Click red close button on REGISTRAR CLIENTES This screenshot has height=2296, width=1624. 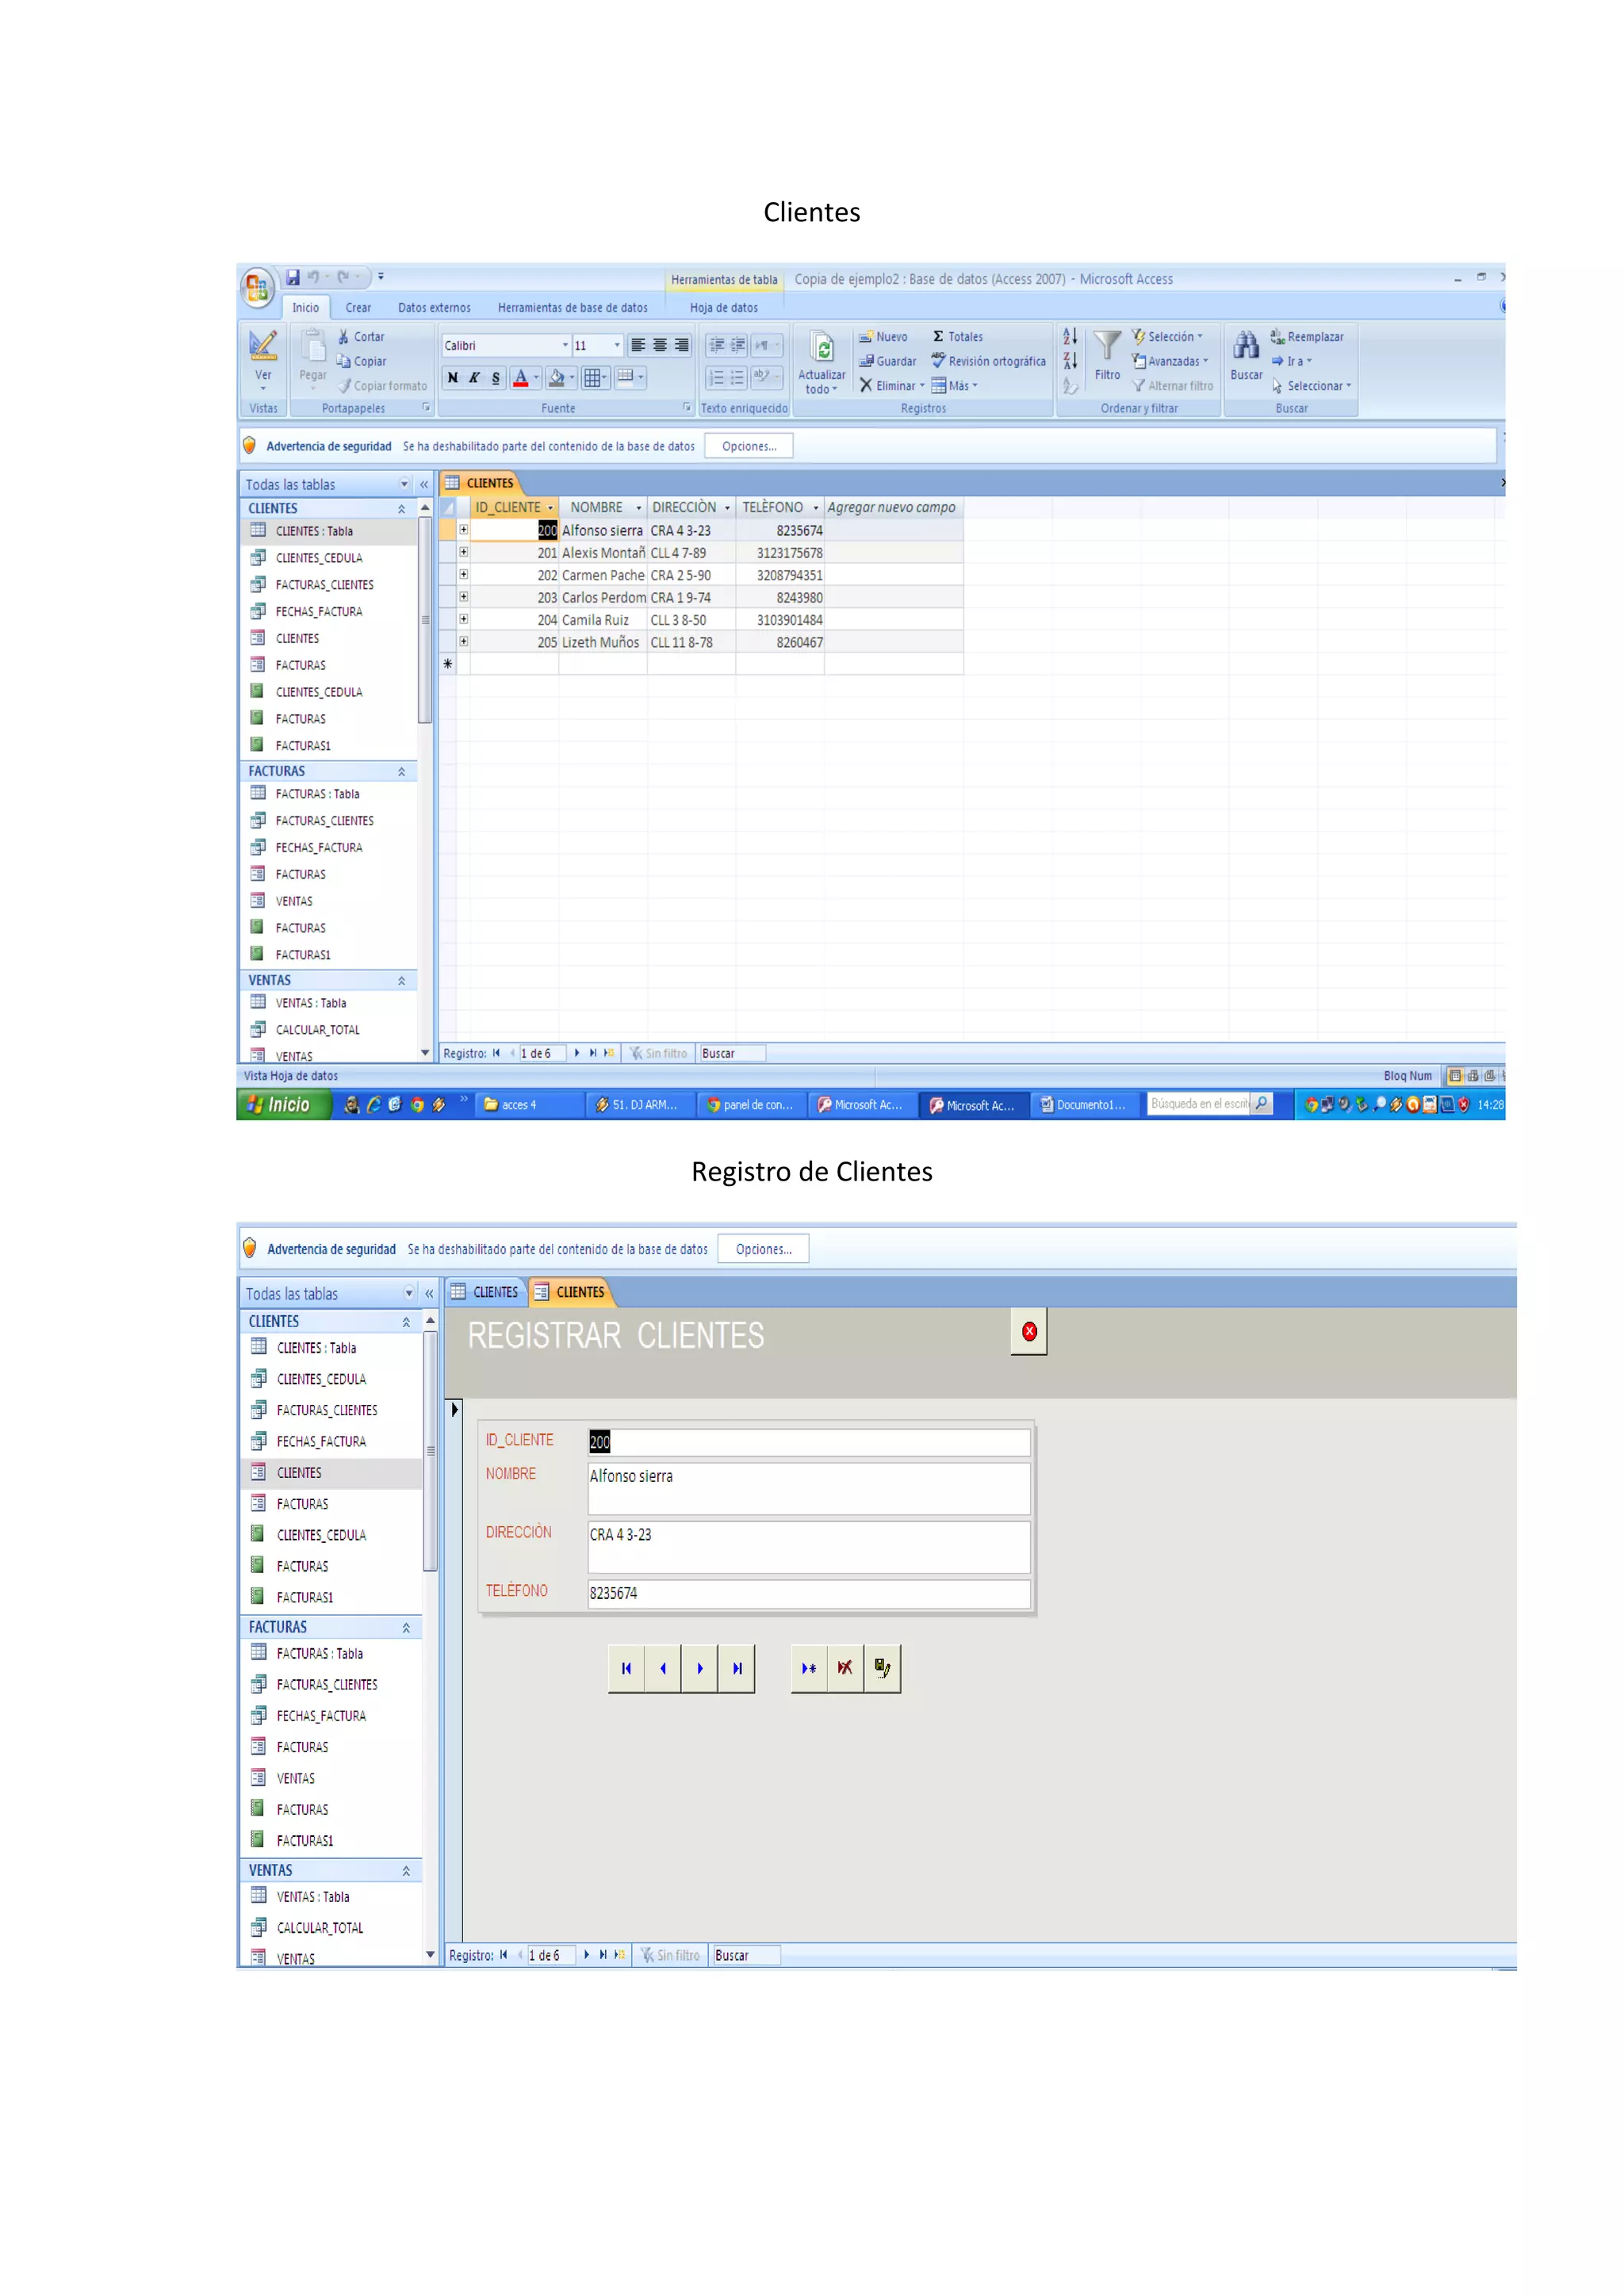[x=1029, y=1331]
